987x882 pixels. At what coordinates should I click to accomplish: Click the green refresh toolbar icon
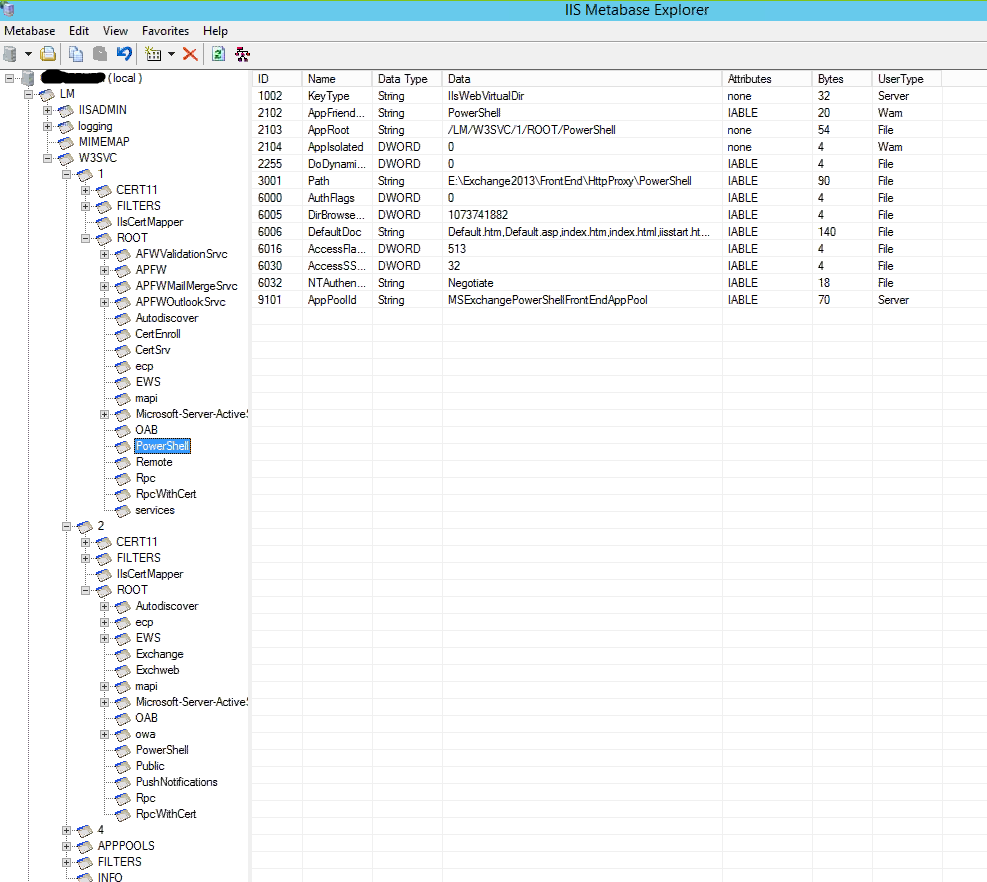tap(218, 54)
